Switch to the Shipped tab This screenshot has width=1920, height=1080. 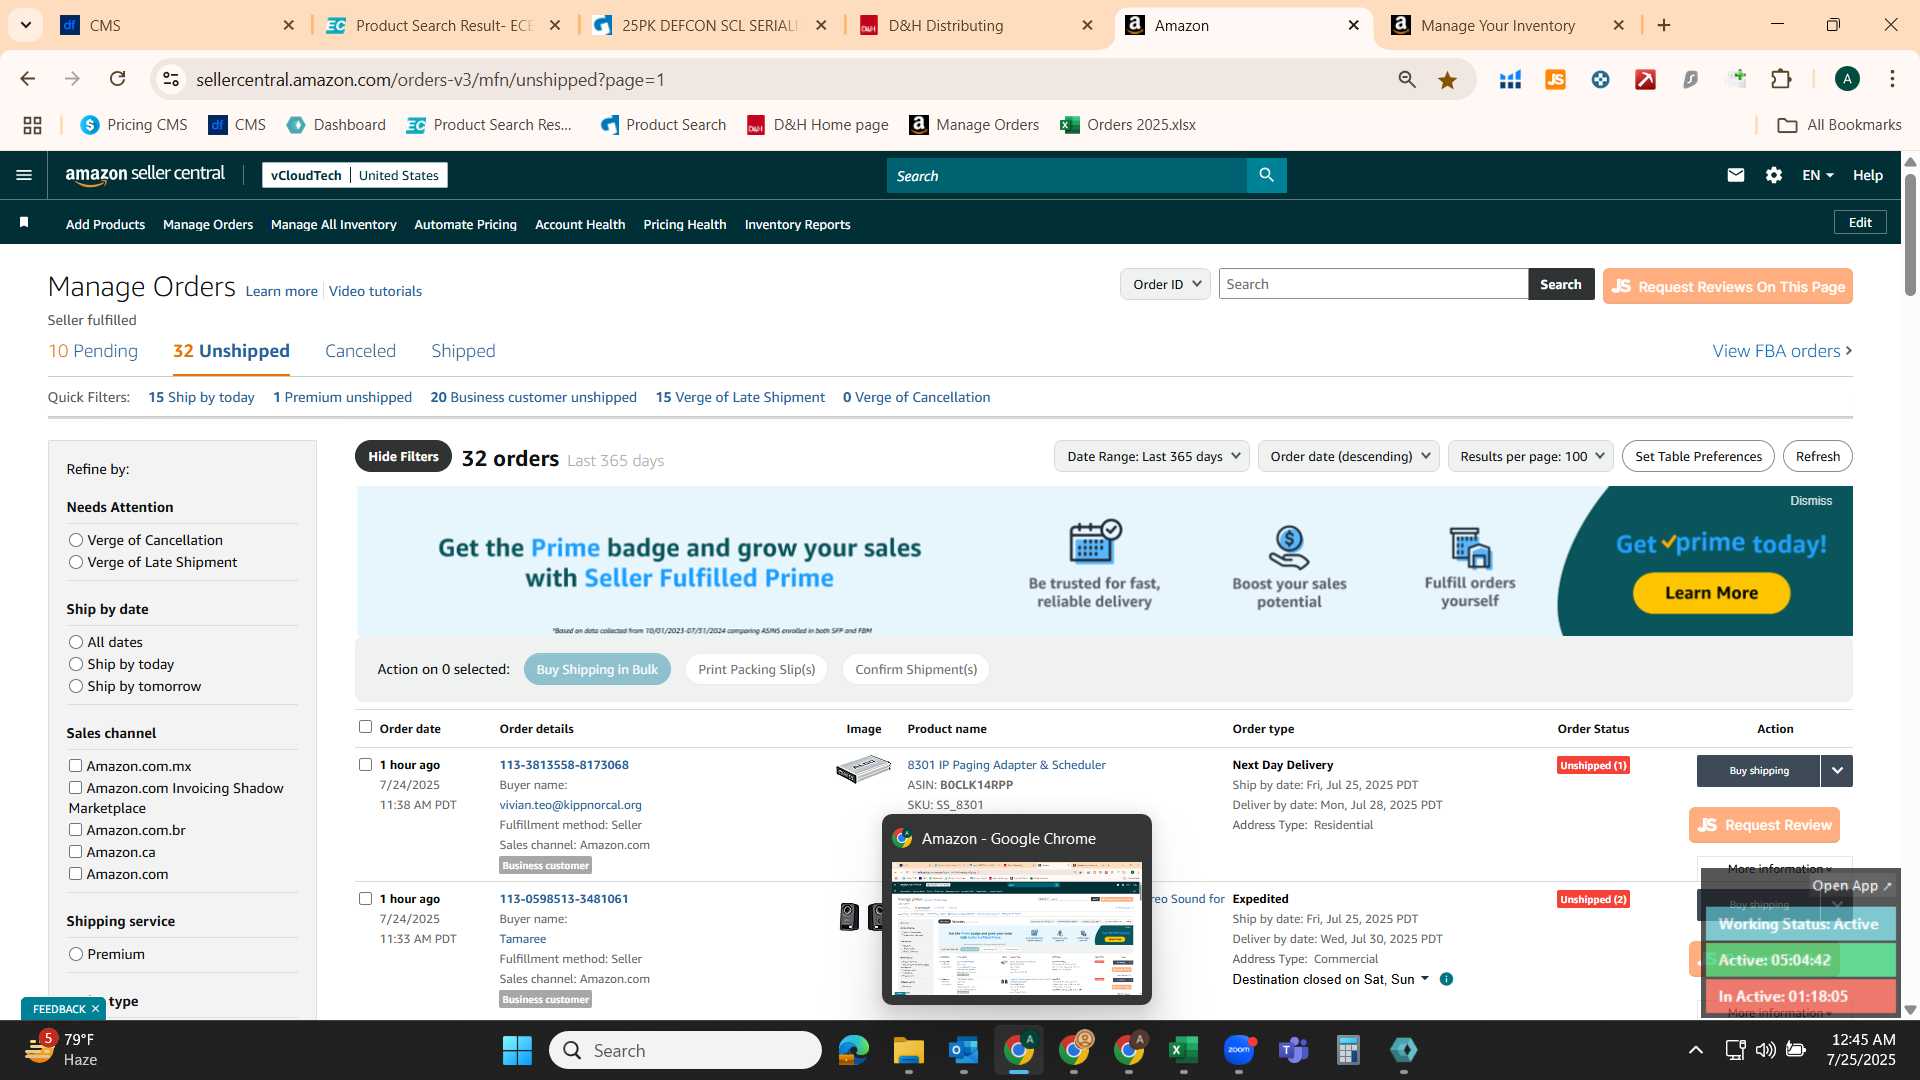click(463, 351)
